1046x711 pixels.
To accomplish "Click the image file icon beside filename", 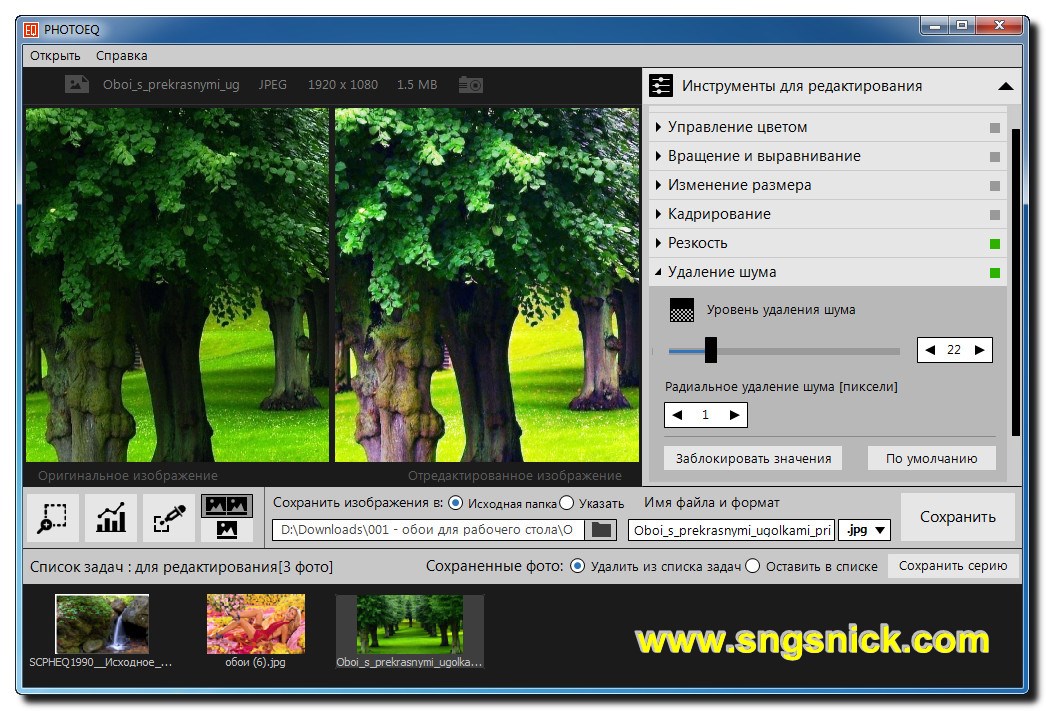I will pyautogui.click(x=77, y=84).
